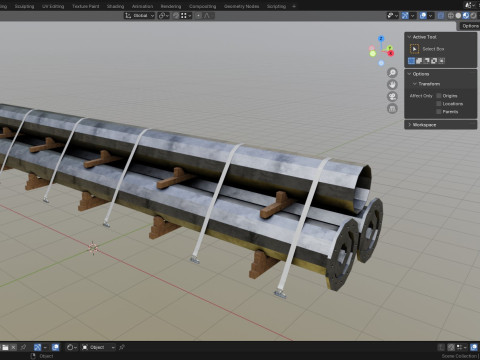
Task: Toggle proportional editing icon
Action: (x=198, y=16)
